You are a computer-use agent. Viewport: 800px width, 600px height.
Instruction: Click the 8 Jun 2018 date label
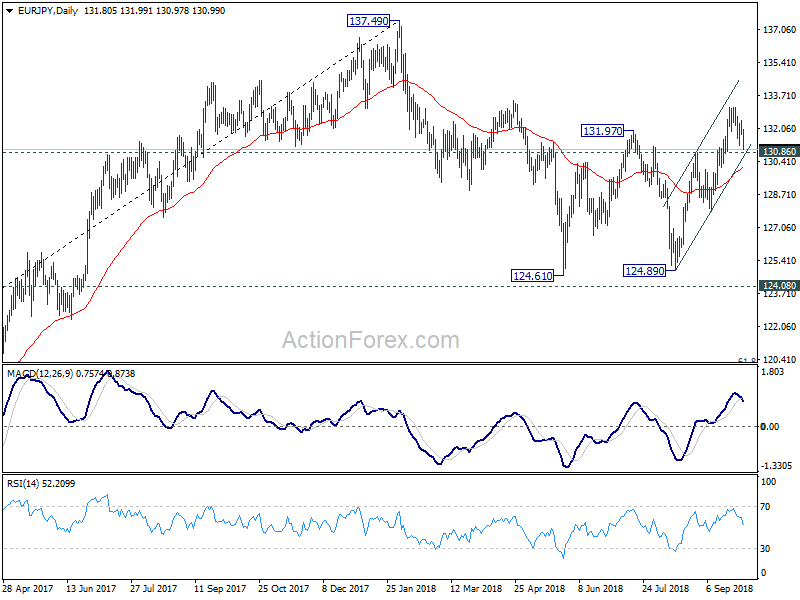[600, 588]
